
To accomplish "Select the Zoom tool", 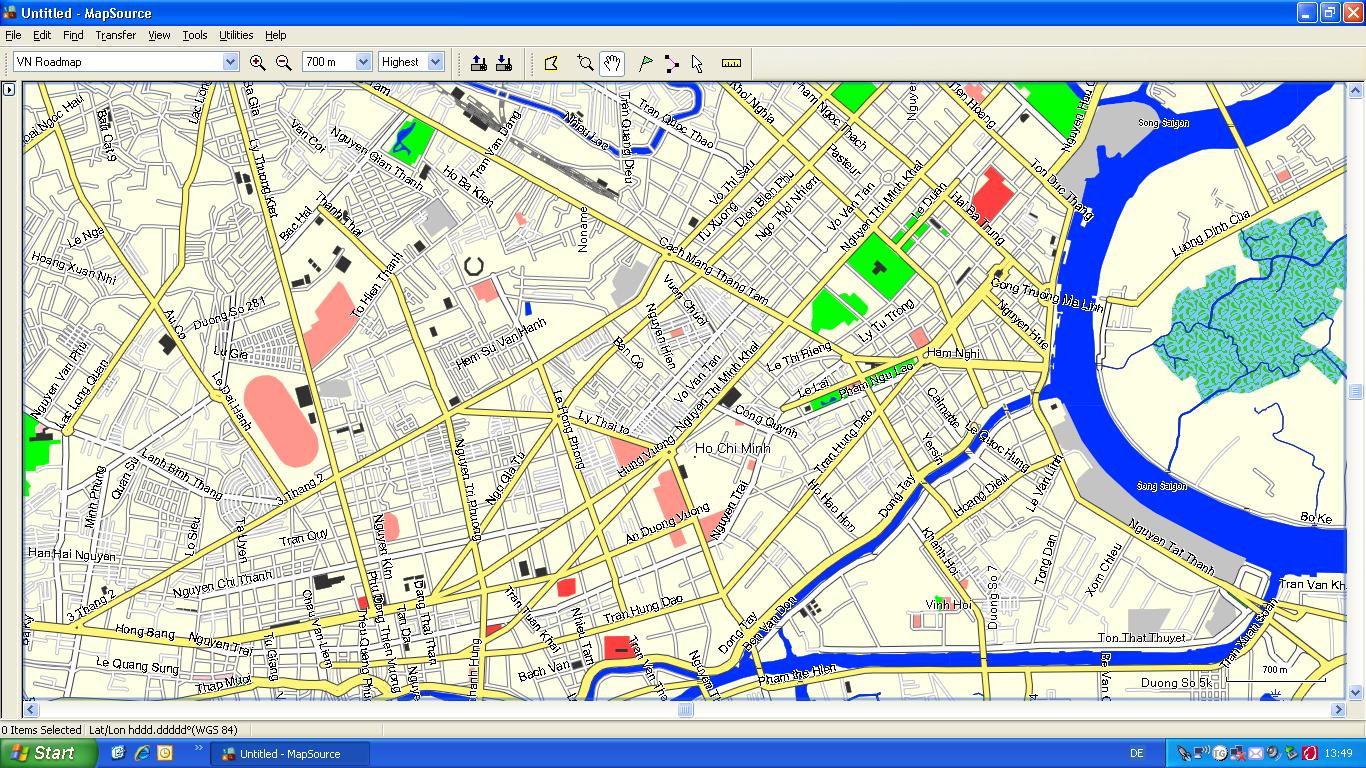I will [x=586, y=63].
